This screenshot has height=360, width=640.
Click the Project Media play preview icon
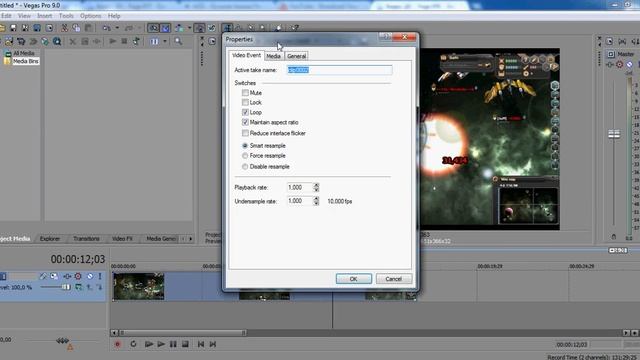(x=113, y=41)
